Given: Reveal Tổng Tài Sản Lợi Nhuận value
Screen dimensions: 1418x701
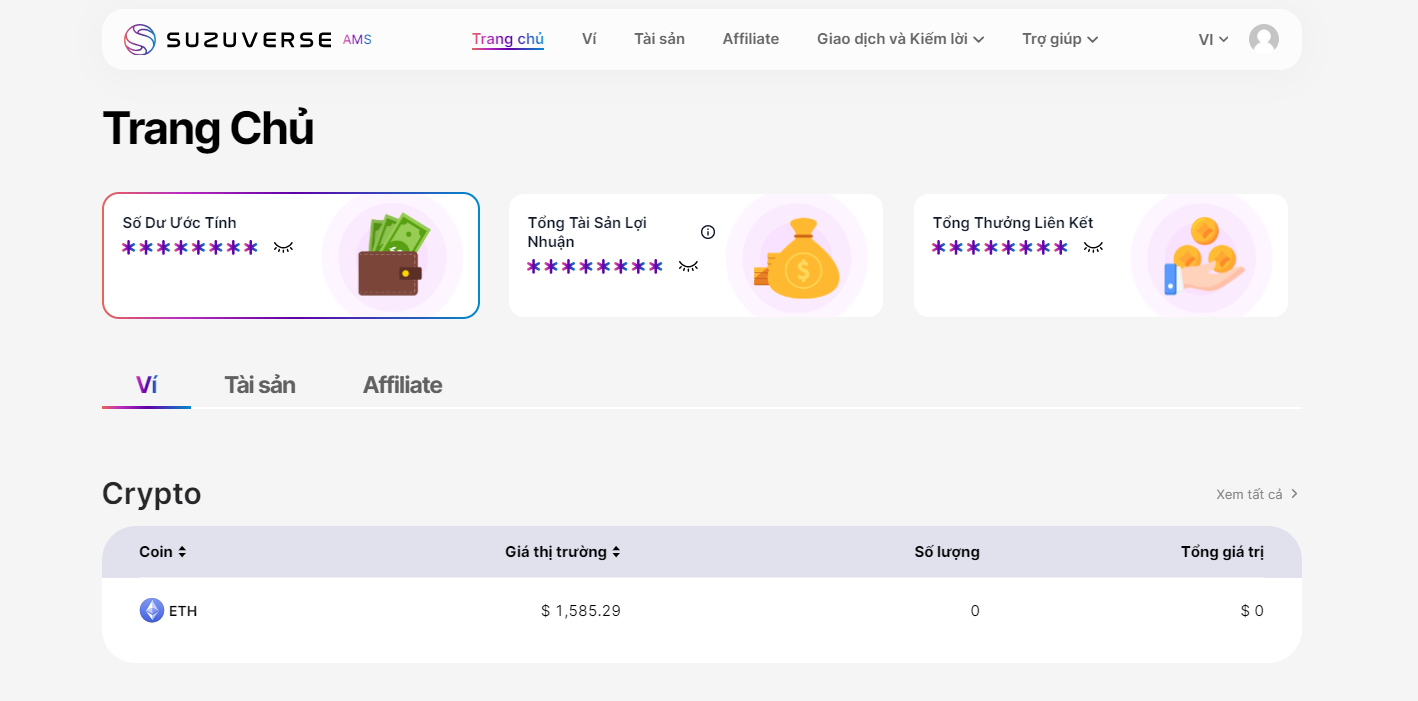Looking at the screenshot, I should [688, 266].
